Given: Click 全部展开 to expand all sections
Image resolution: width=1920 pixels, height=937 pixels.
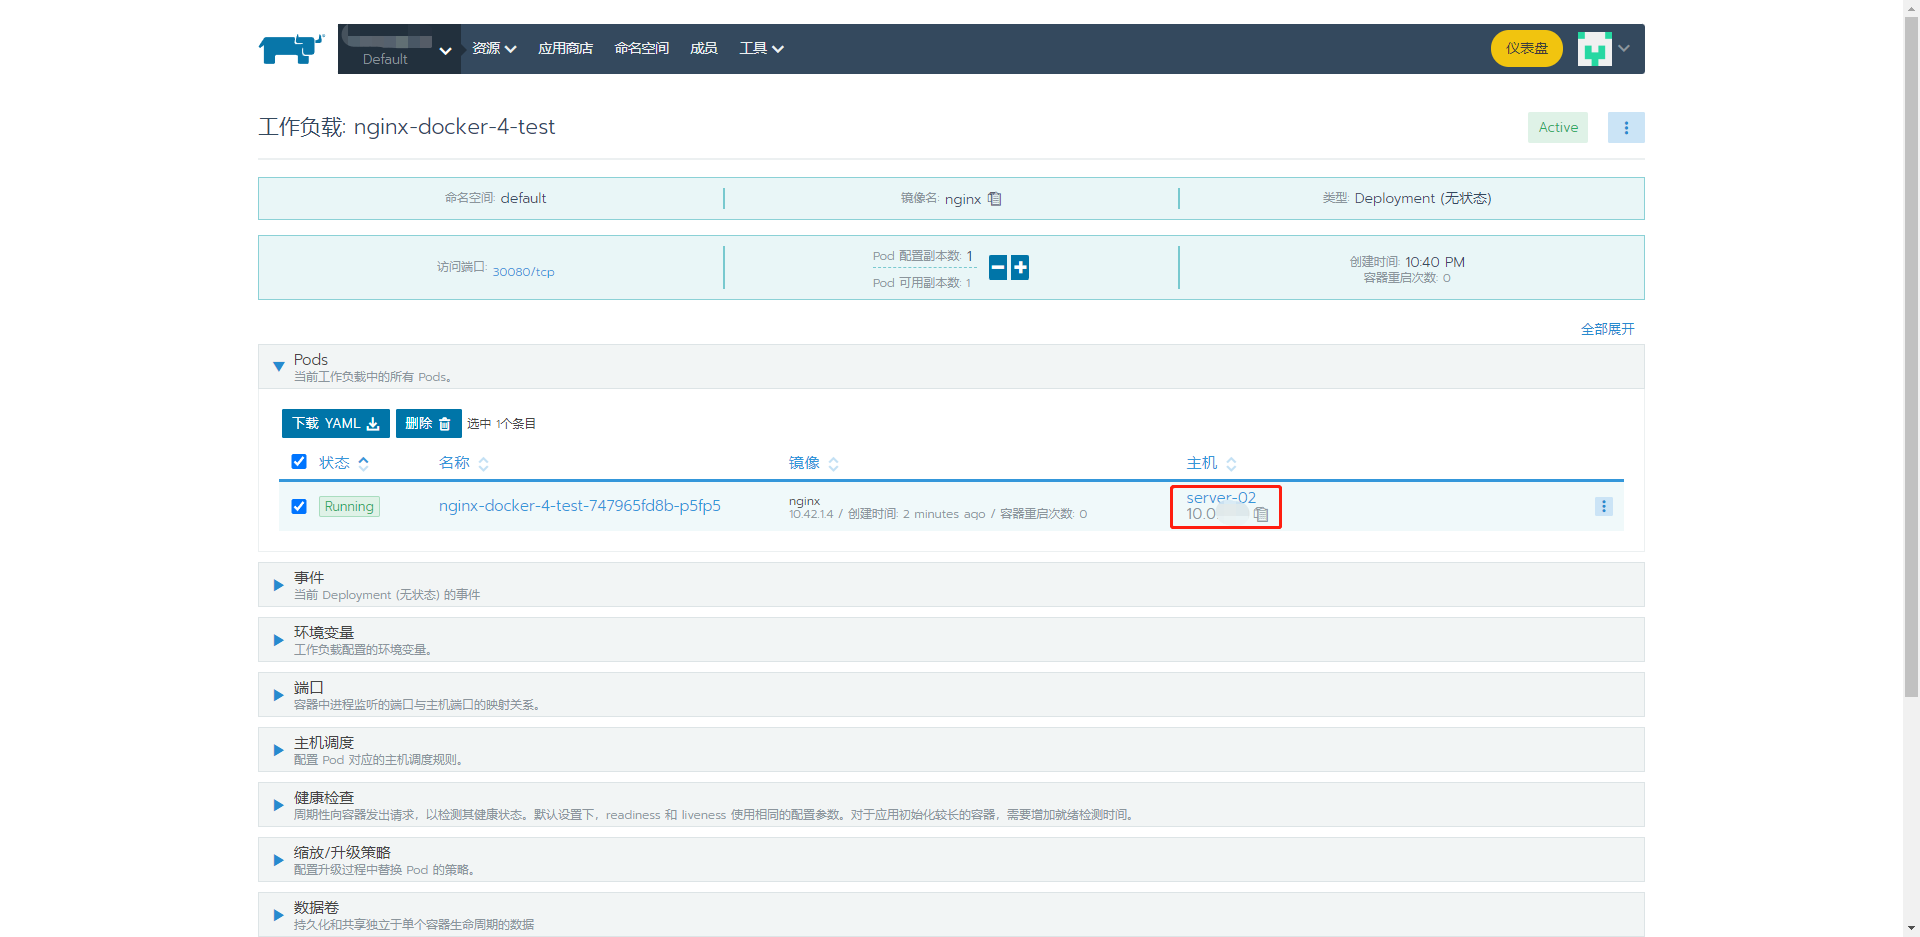Looking at the screenshot, I should [1608, 329].
